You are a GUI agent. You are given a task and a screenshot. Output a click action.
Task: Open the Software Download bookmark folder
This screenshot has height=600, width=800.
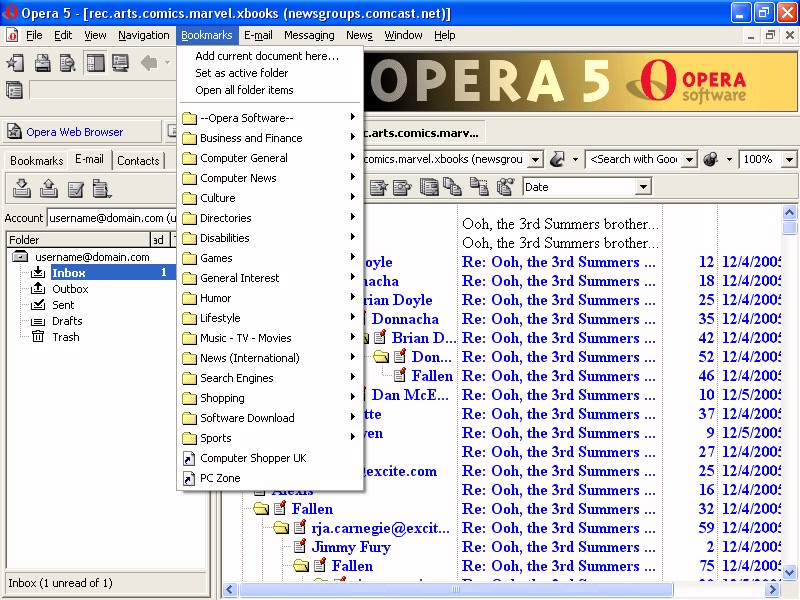click(x=269, y=418)
